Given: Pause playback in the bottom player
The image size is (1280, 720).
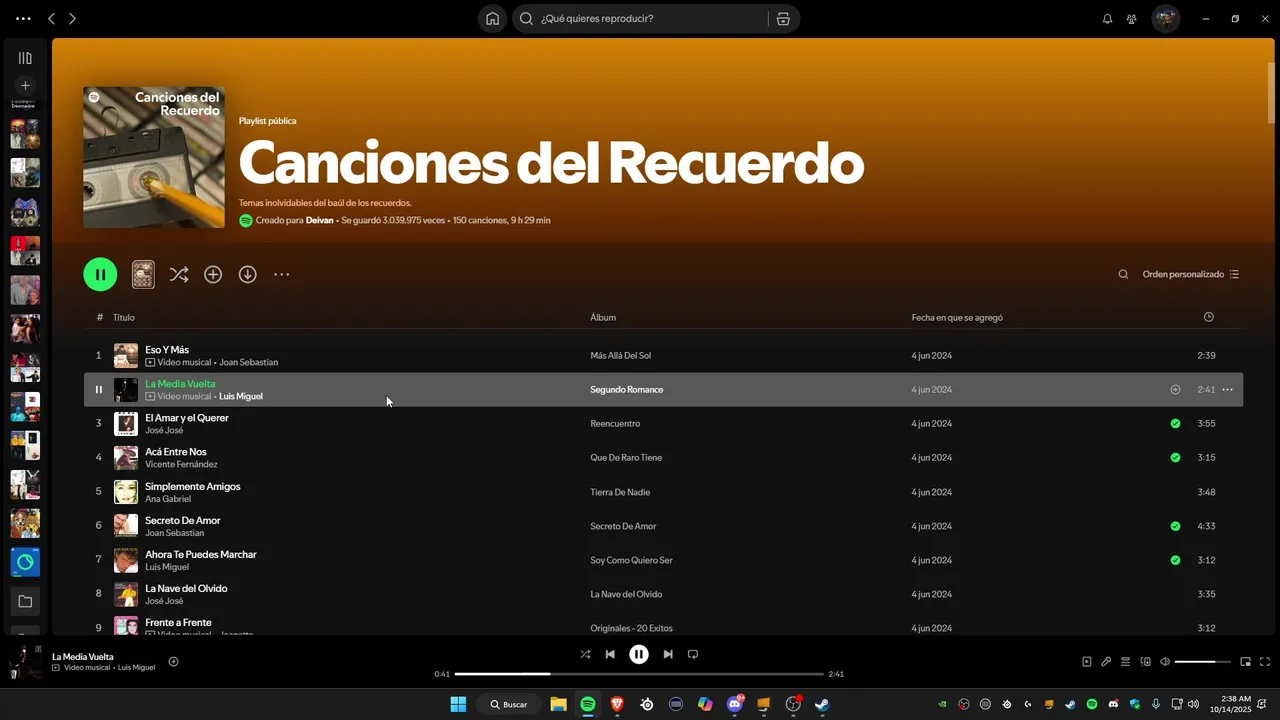Looking at the screenshot, I should point(639,654).
